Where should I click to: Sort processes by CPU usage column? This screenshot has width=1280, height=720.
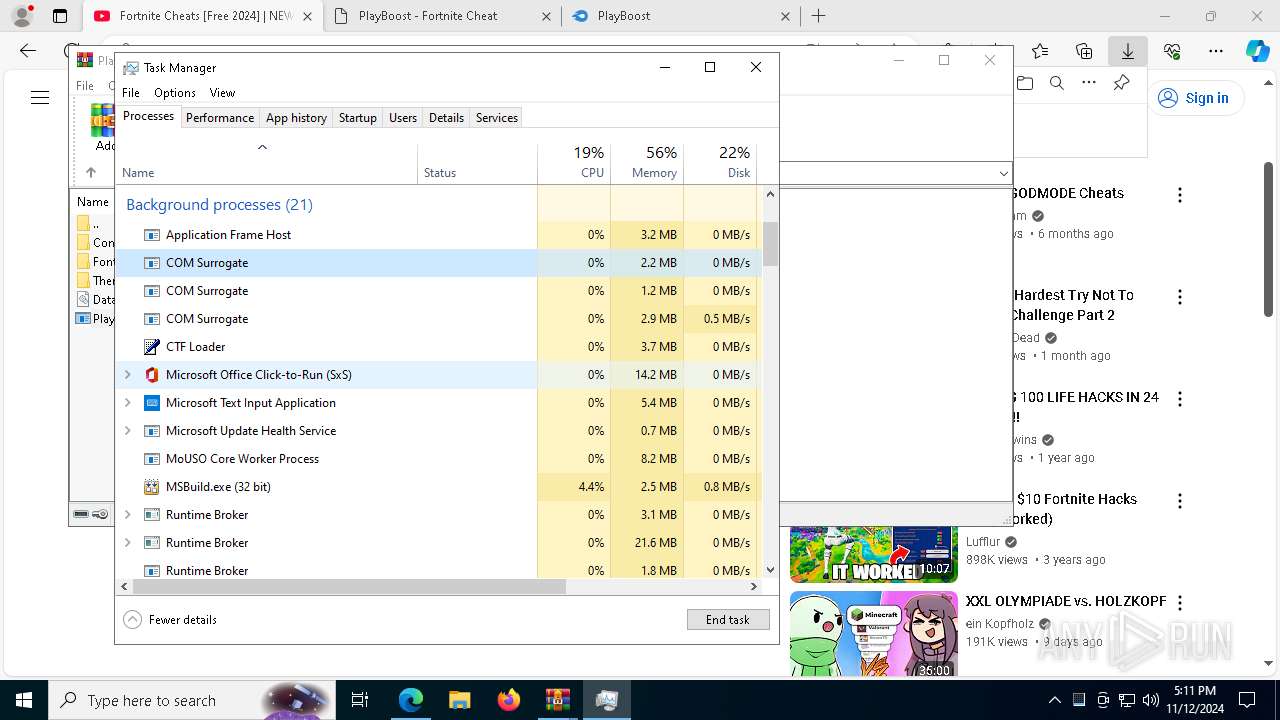[574, 163]
